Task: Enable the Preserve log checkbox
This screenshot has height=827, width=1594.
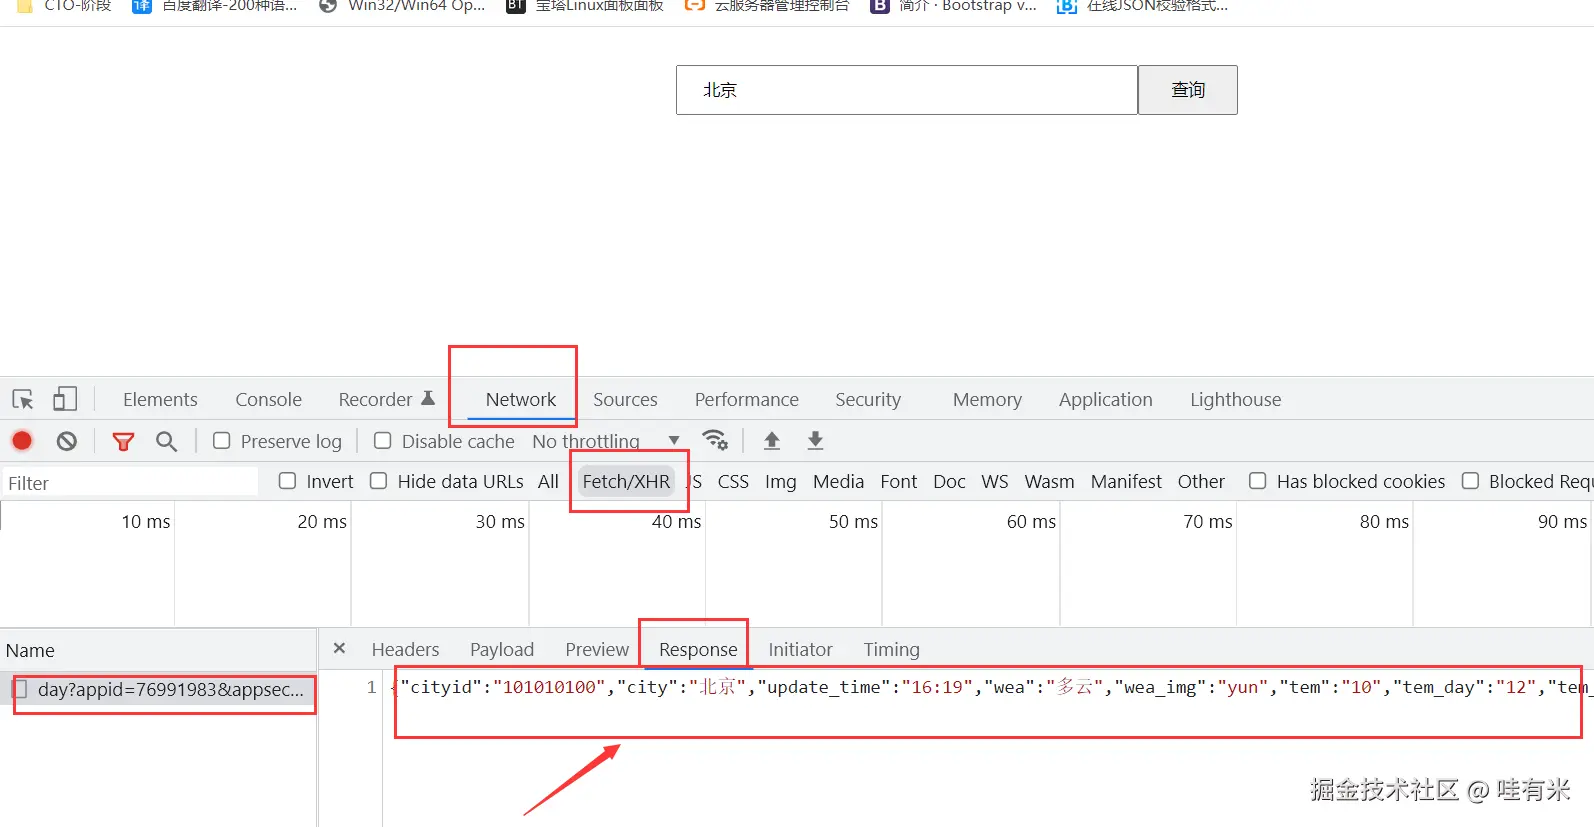Action: (222, 441)
